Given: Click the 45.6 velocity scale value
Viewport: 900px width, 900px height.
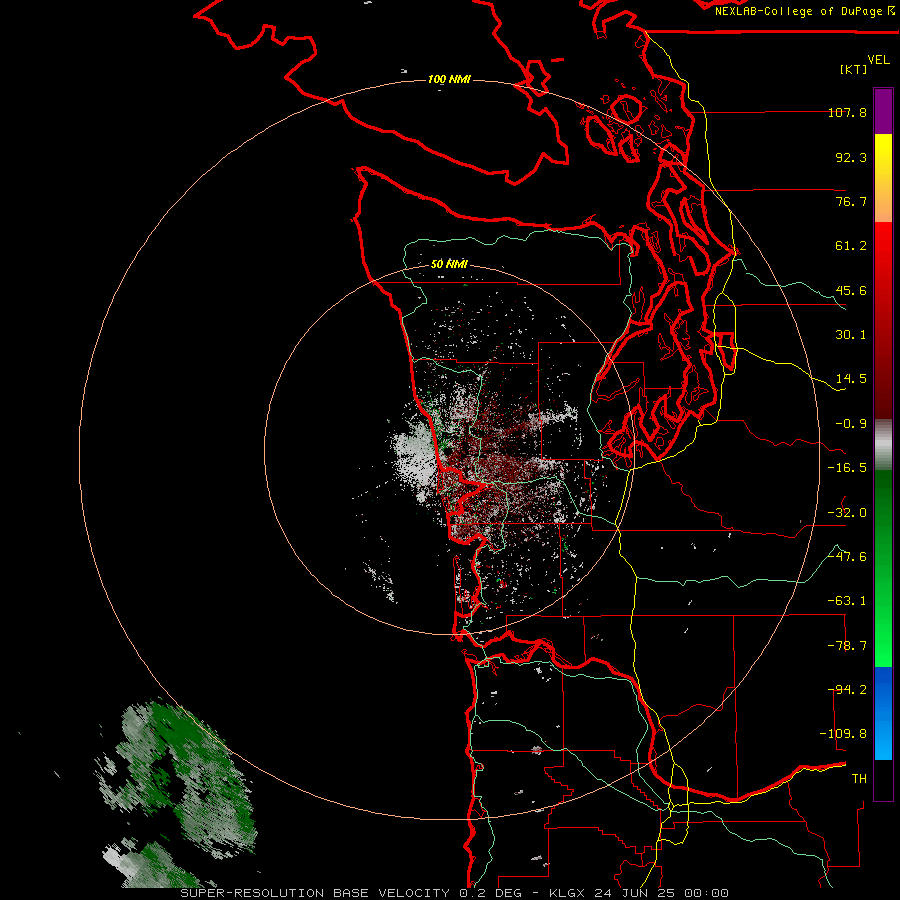Looking at the screenshot, I should pyautogui.click(x=851, y=290).
